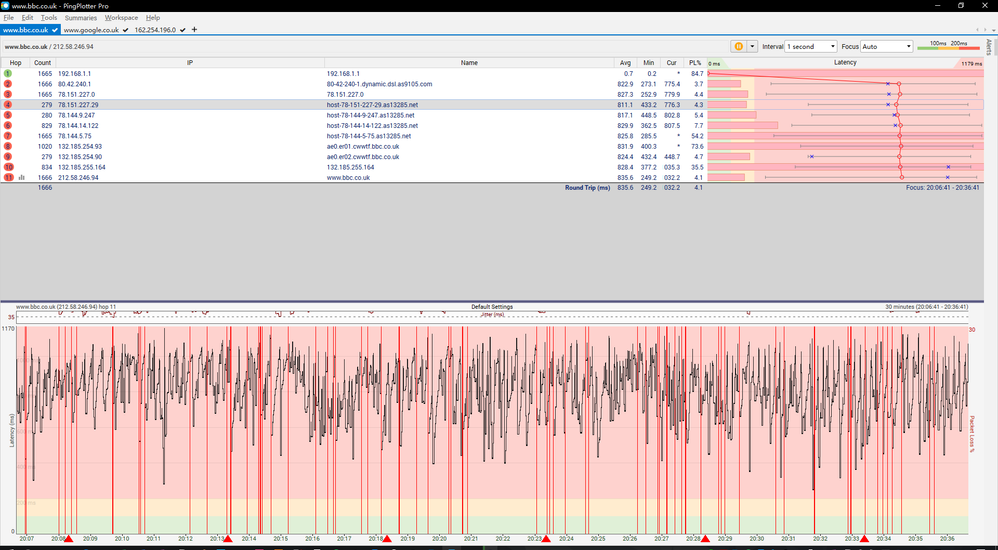998x550 pixels.
Task: Click the hop 7 circle icon
Action: point(8,136)
